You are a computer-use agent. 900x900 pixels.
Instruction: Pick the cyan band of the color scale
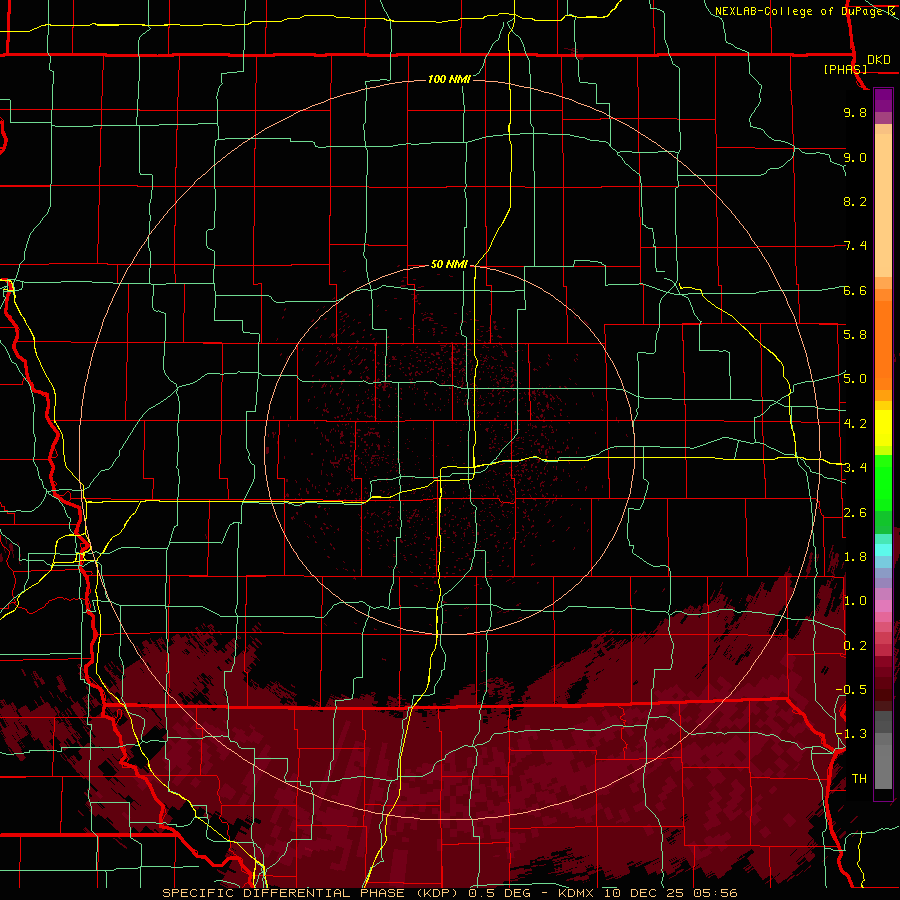click(x=883, y=550)
